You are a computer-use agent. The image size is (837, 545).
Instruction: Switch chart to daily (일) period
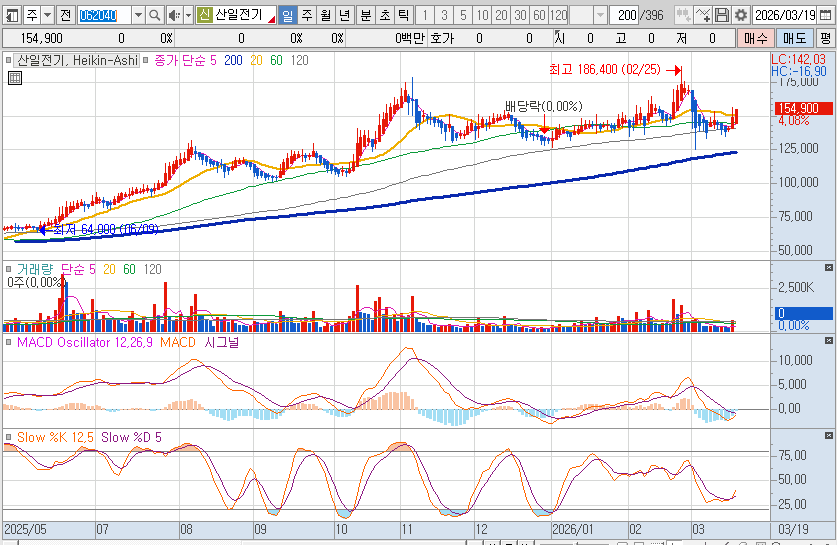(288, 15)
